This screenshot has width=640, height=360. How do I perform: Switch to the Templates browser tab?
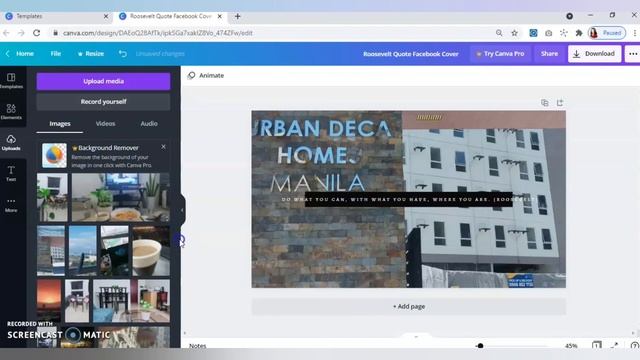coord(56,16)
